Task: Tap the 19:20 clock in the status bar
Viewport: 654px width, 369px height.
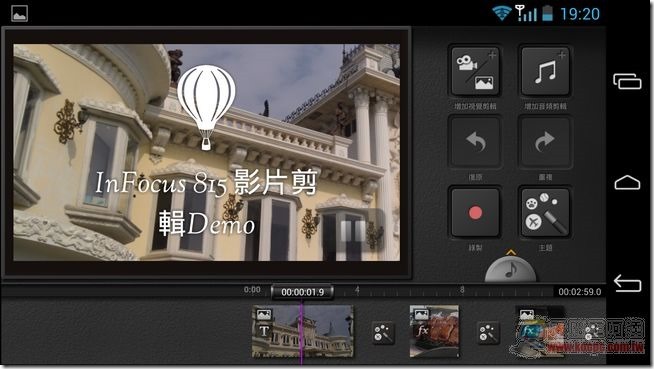Action: [x=580, y=14]
